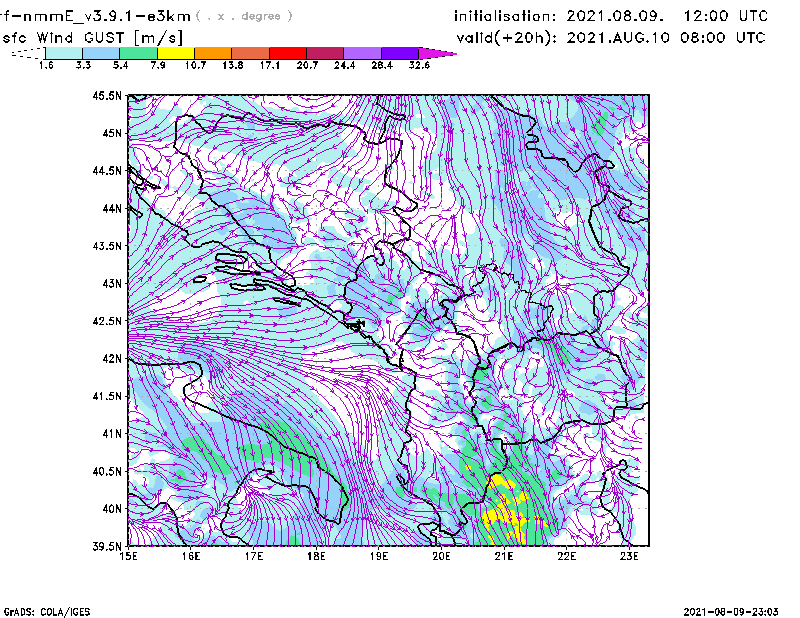Image resolution: width=800 pixels, height=618 pixels.
Task: Click the legend value 32.6
Action: pyautogui.click(x=419, y=65)
